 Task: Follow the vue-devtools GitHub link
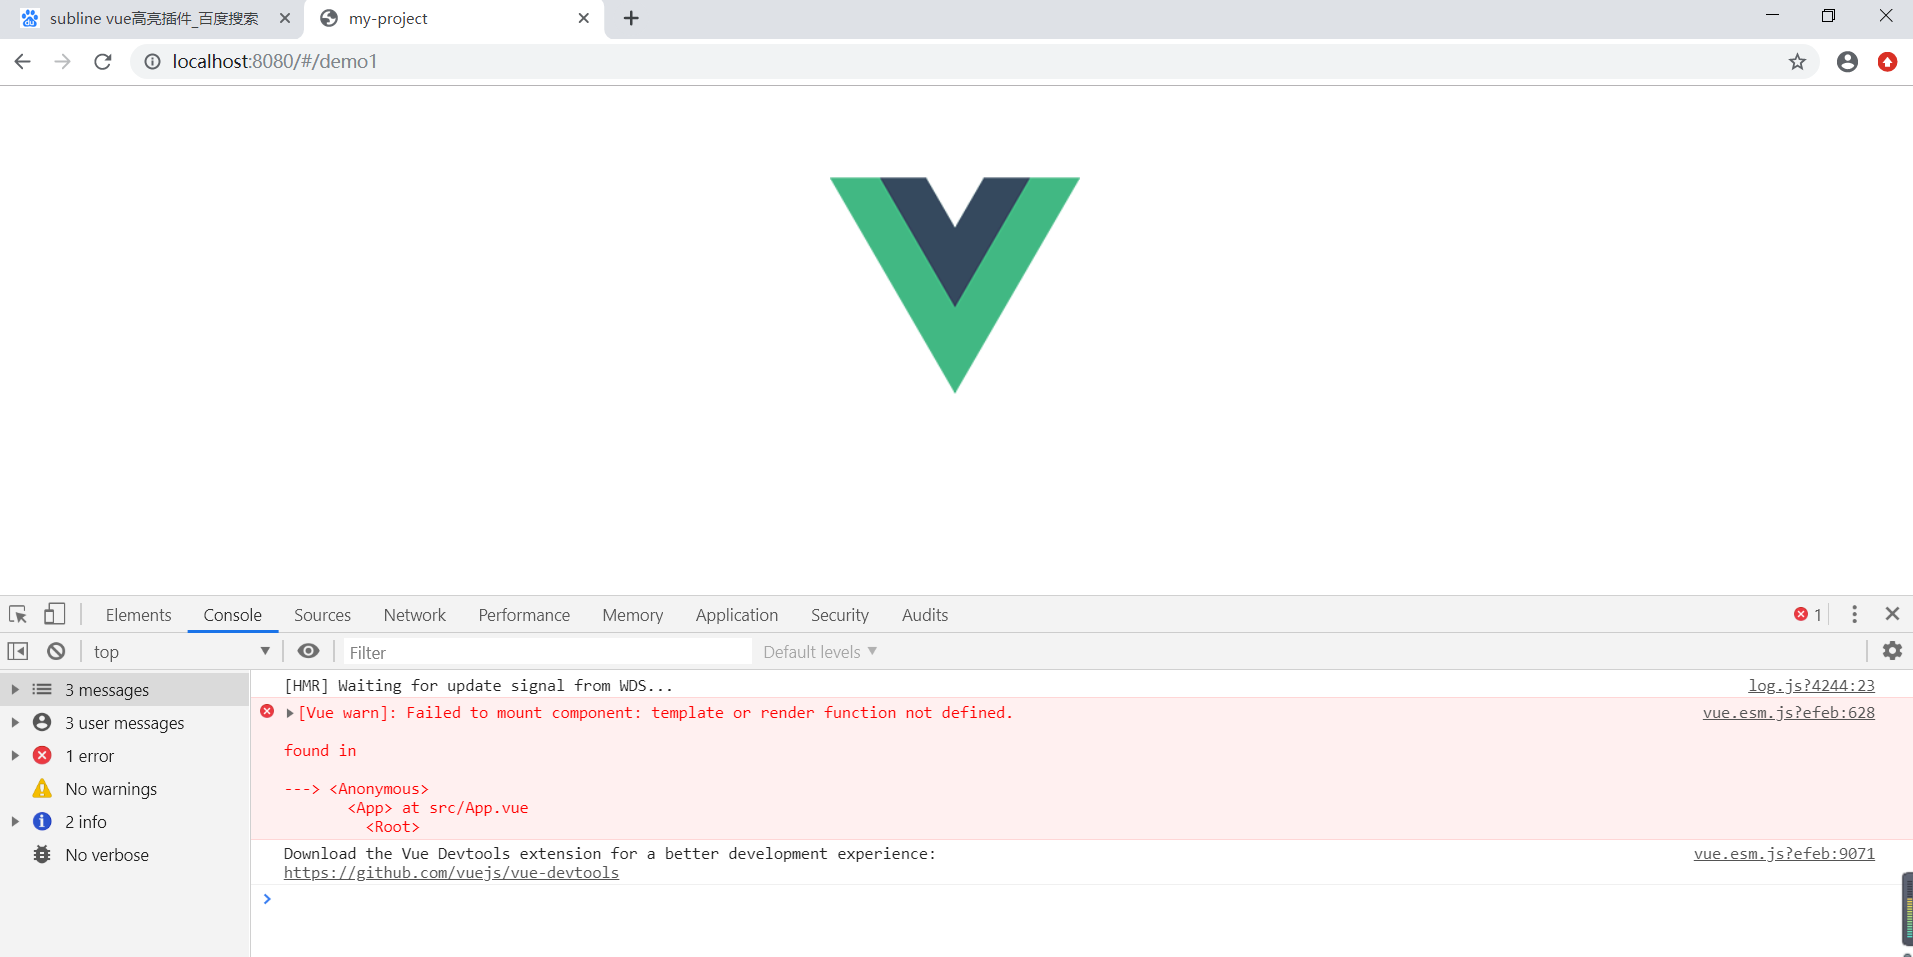coord(451,873)
